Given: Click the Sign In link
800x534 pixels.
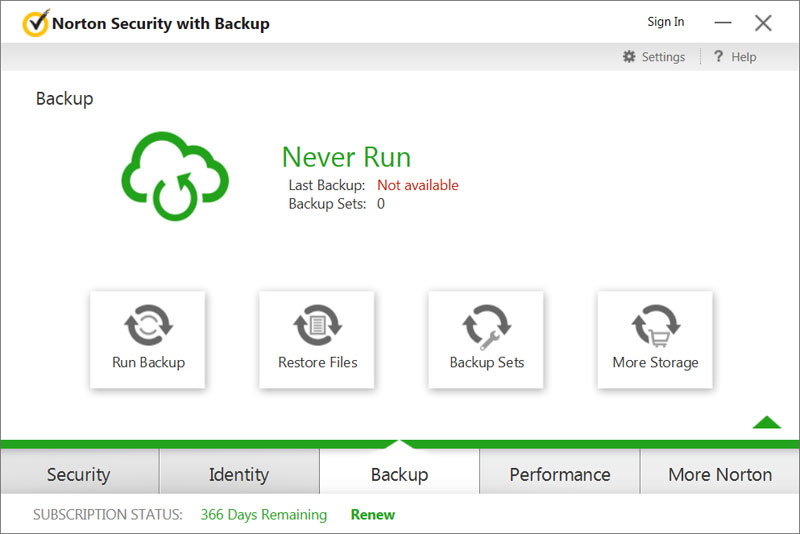Looking at the screenshot, I should [666, 22].
